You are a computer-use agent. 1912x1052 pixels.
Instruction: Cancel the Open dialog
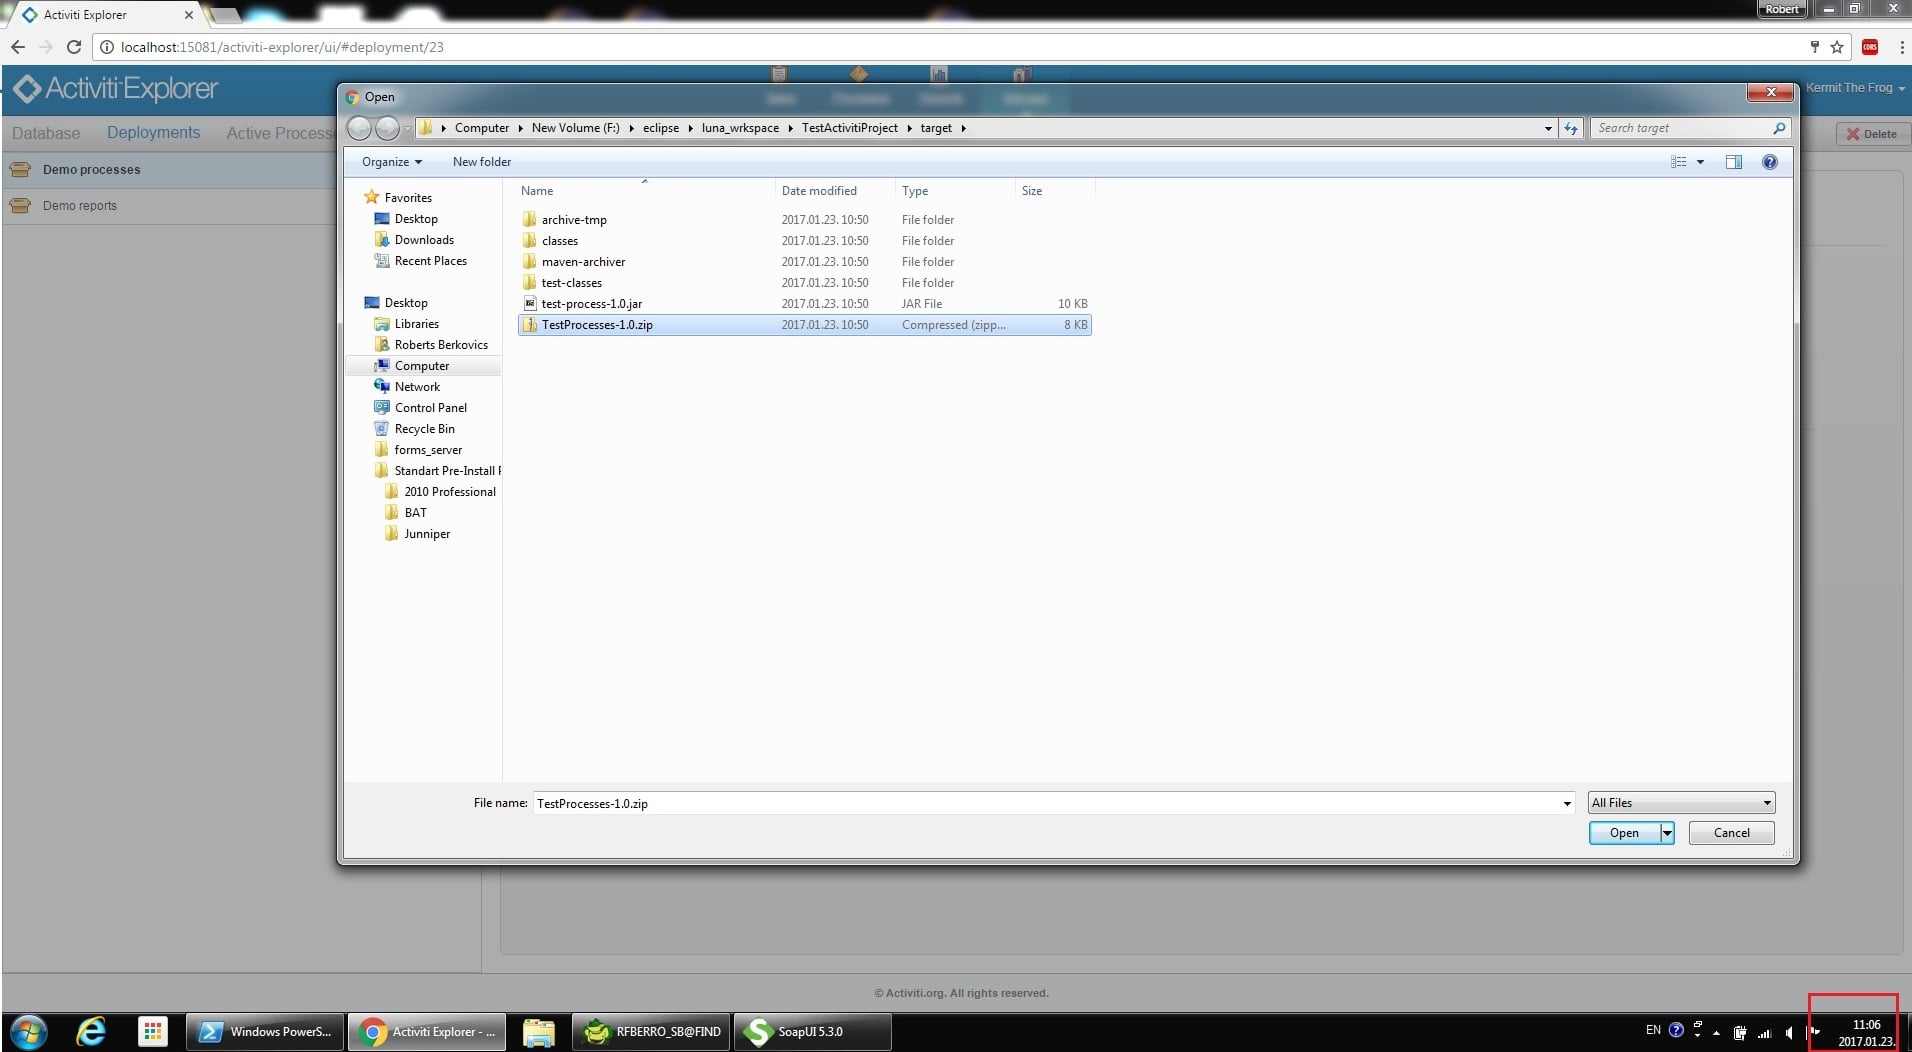click(1731, 833)
